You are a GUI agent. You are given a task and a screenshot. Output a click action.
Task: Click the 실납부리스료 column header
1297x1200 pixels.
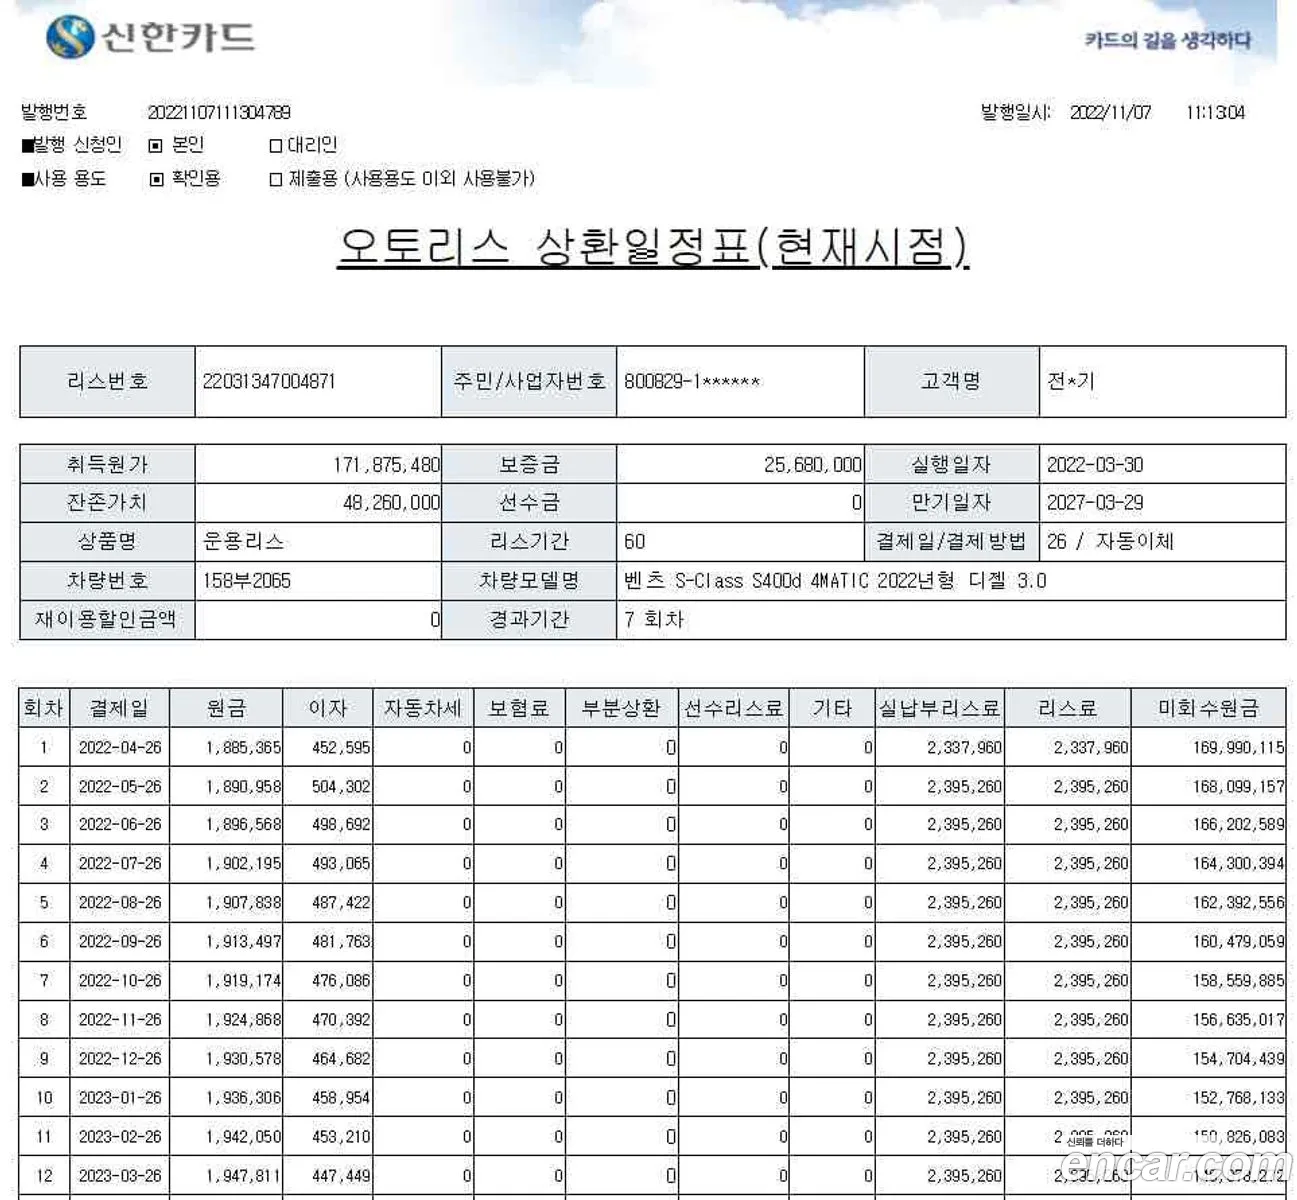pyautogui.click(x=940, y=708)
